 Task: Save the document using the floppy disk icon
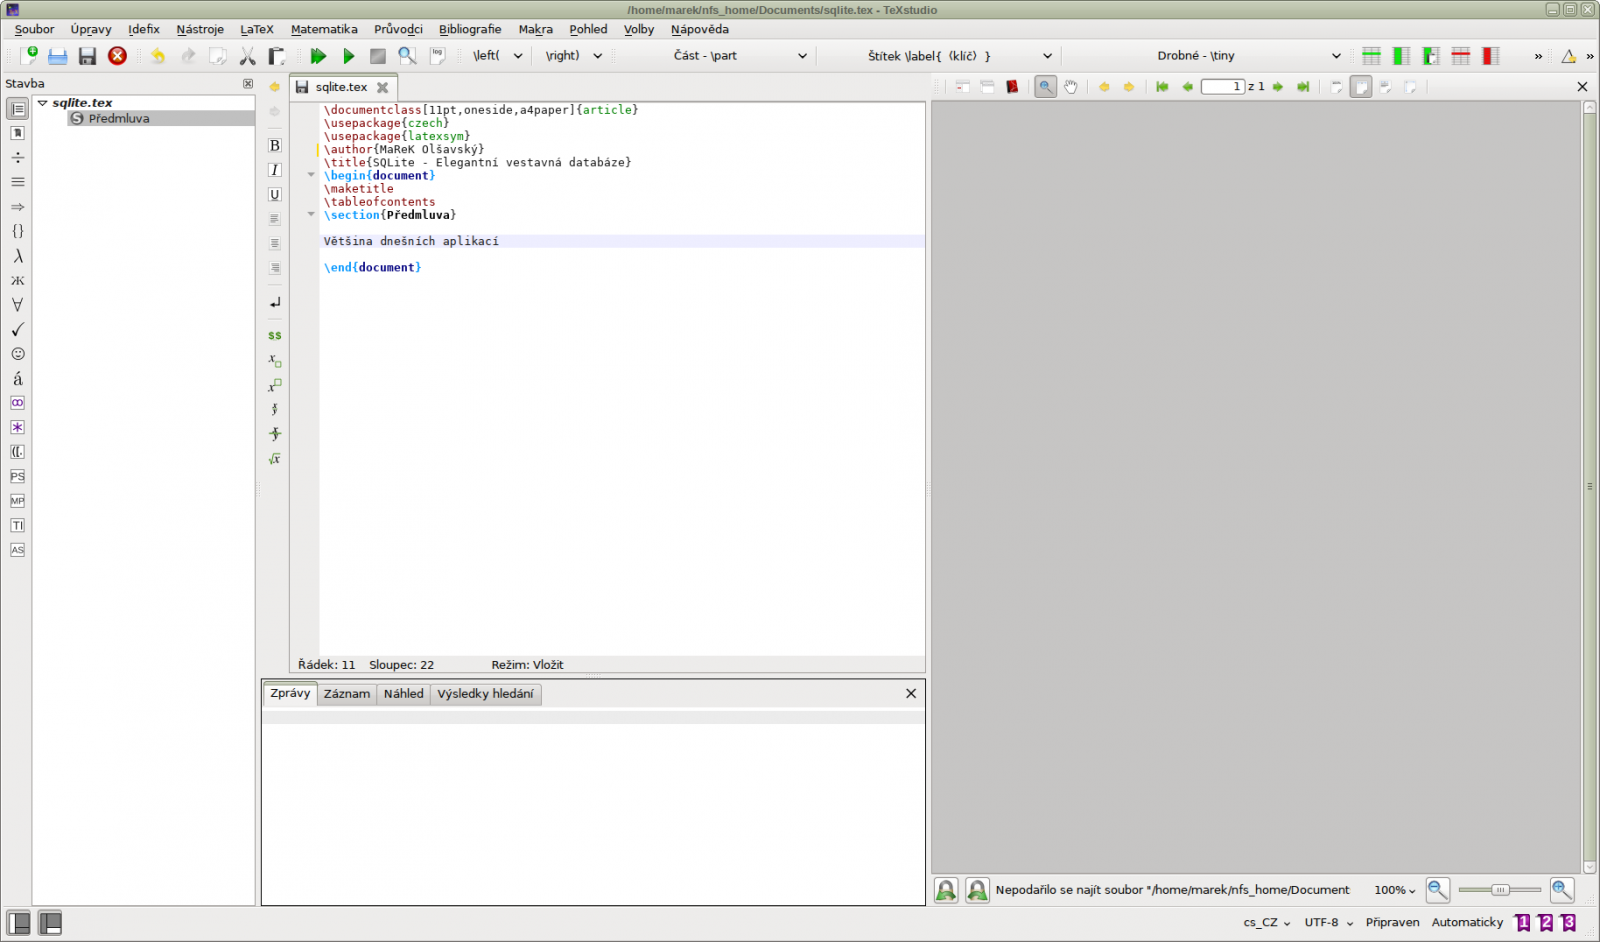[x=87, y=56]
